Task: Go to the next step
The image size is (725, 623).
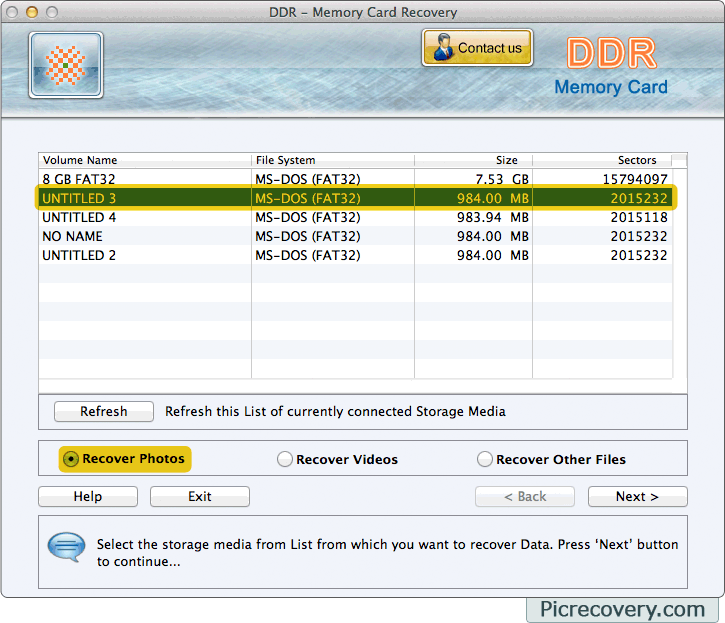Action: point(638,496)
